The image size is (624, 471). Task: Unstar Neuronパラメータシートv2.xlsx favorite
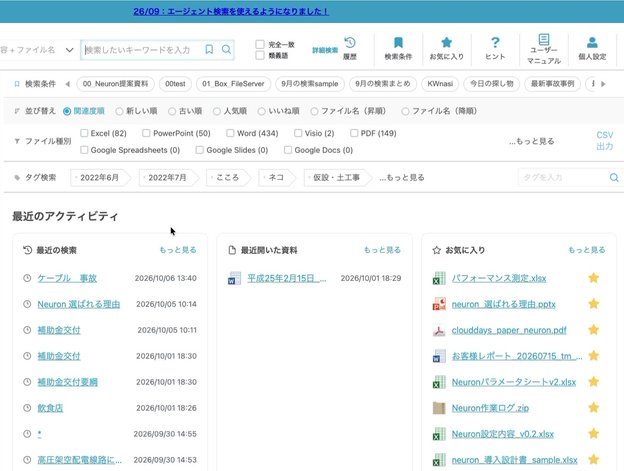(593, 381)
